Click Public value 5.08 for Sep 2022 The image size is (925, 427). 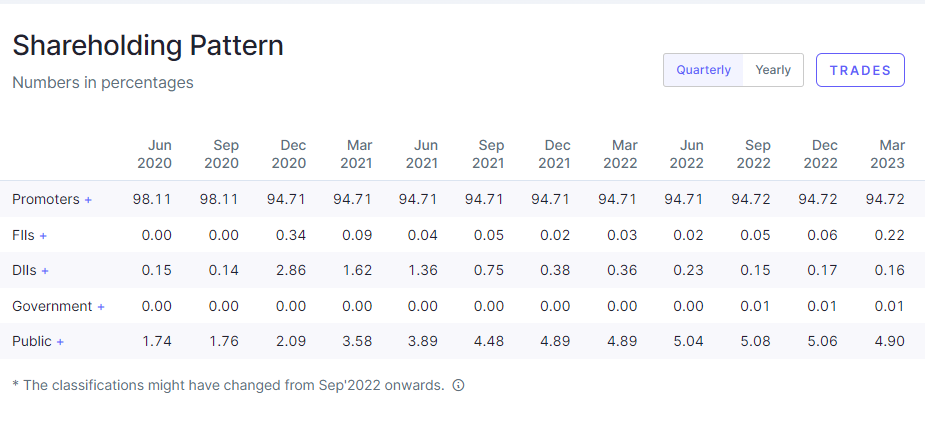click(751, 341)
